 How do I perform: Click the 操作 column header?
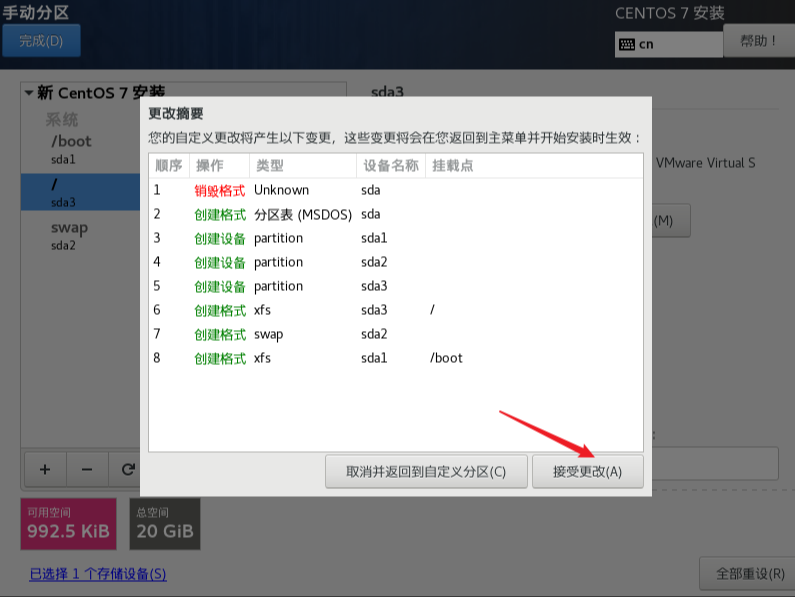coord(219,165)
